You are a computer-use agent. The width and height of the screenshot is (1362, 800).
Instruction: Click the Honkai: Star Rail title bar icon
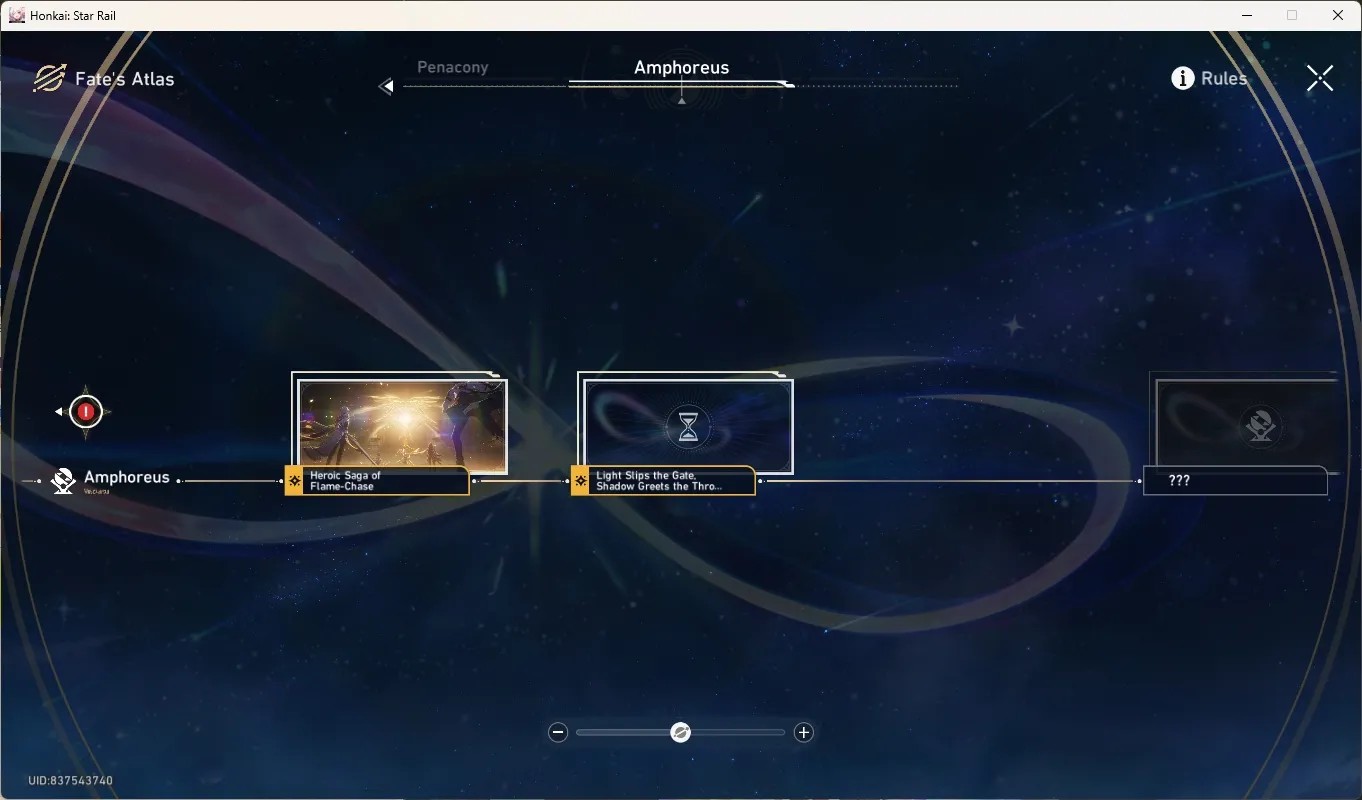point(16,15)
